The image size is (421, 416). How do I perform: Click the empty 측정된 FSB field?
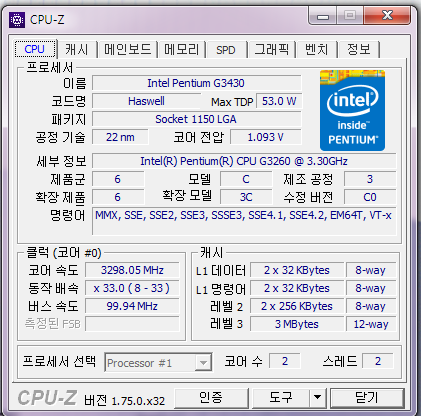click(132, 324)
